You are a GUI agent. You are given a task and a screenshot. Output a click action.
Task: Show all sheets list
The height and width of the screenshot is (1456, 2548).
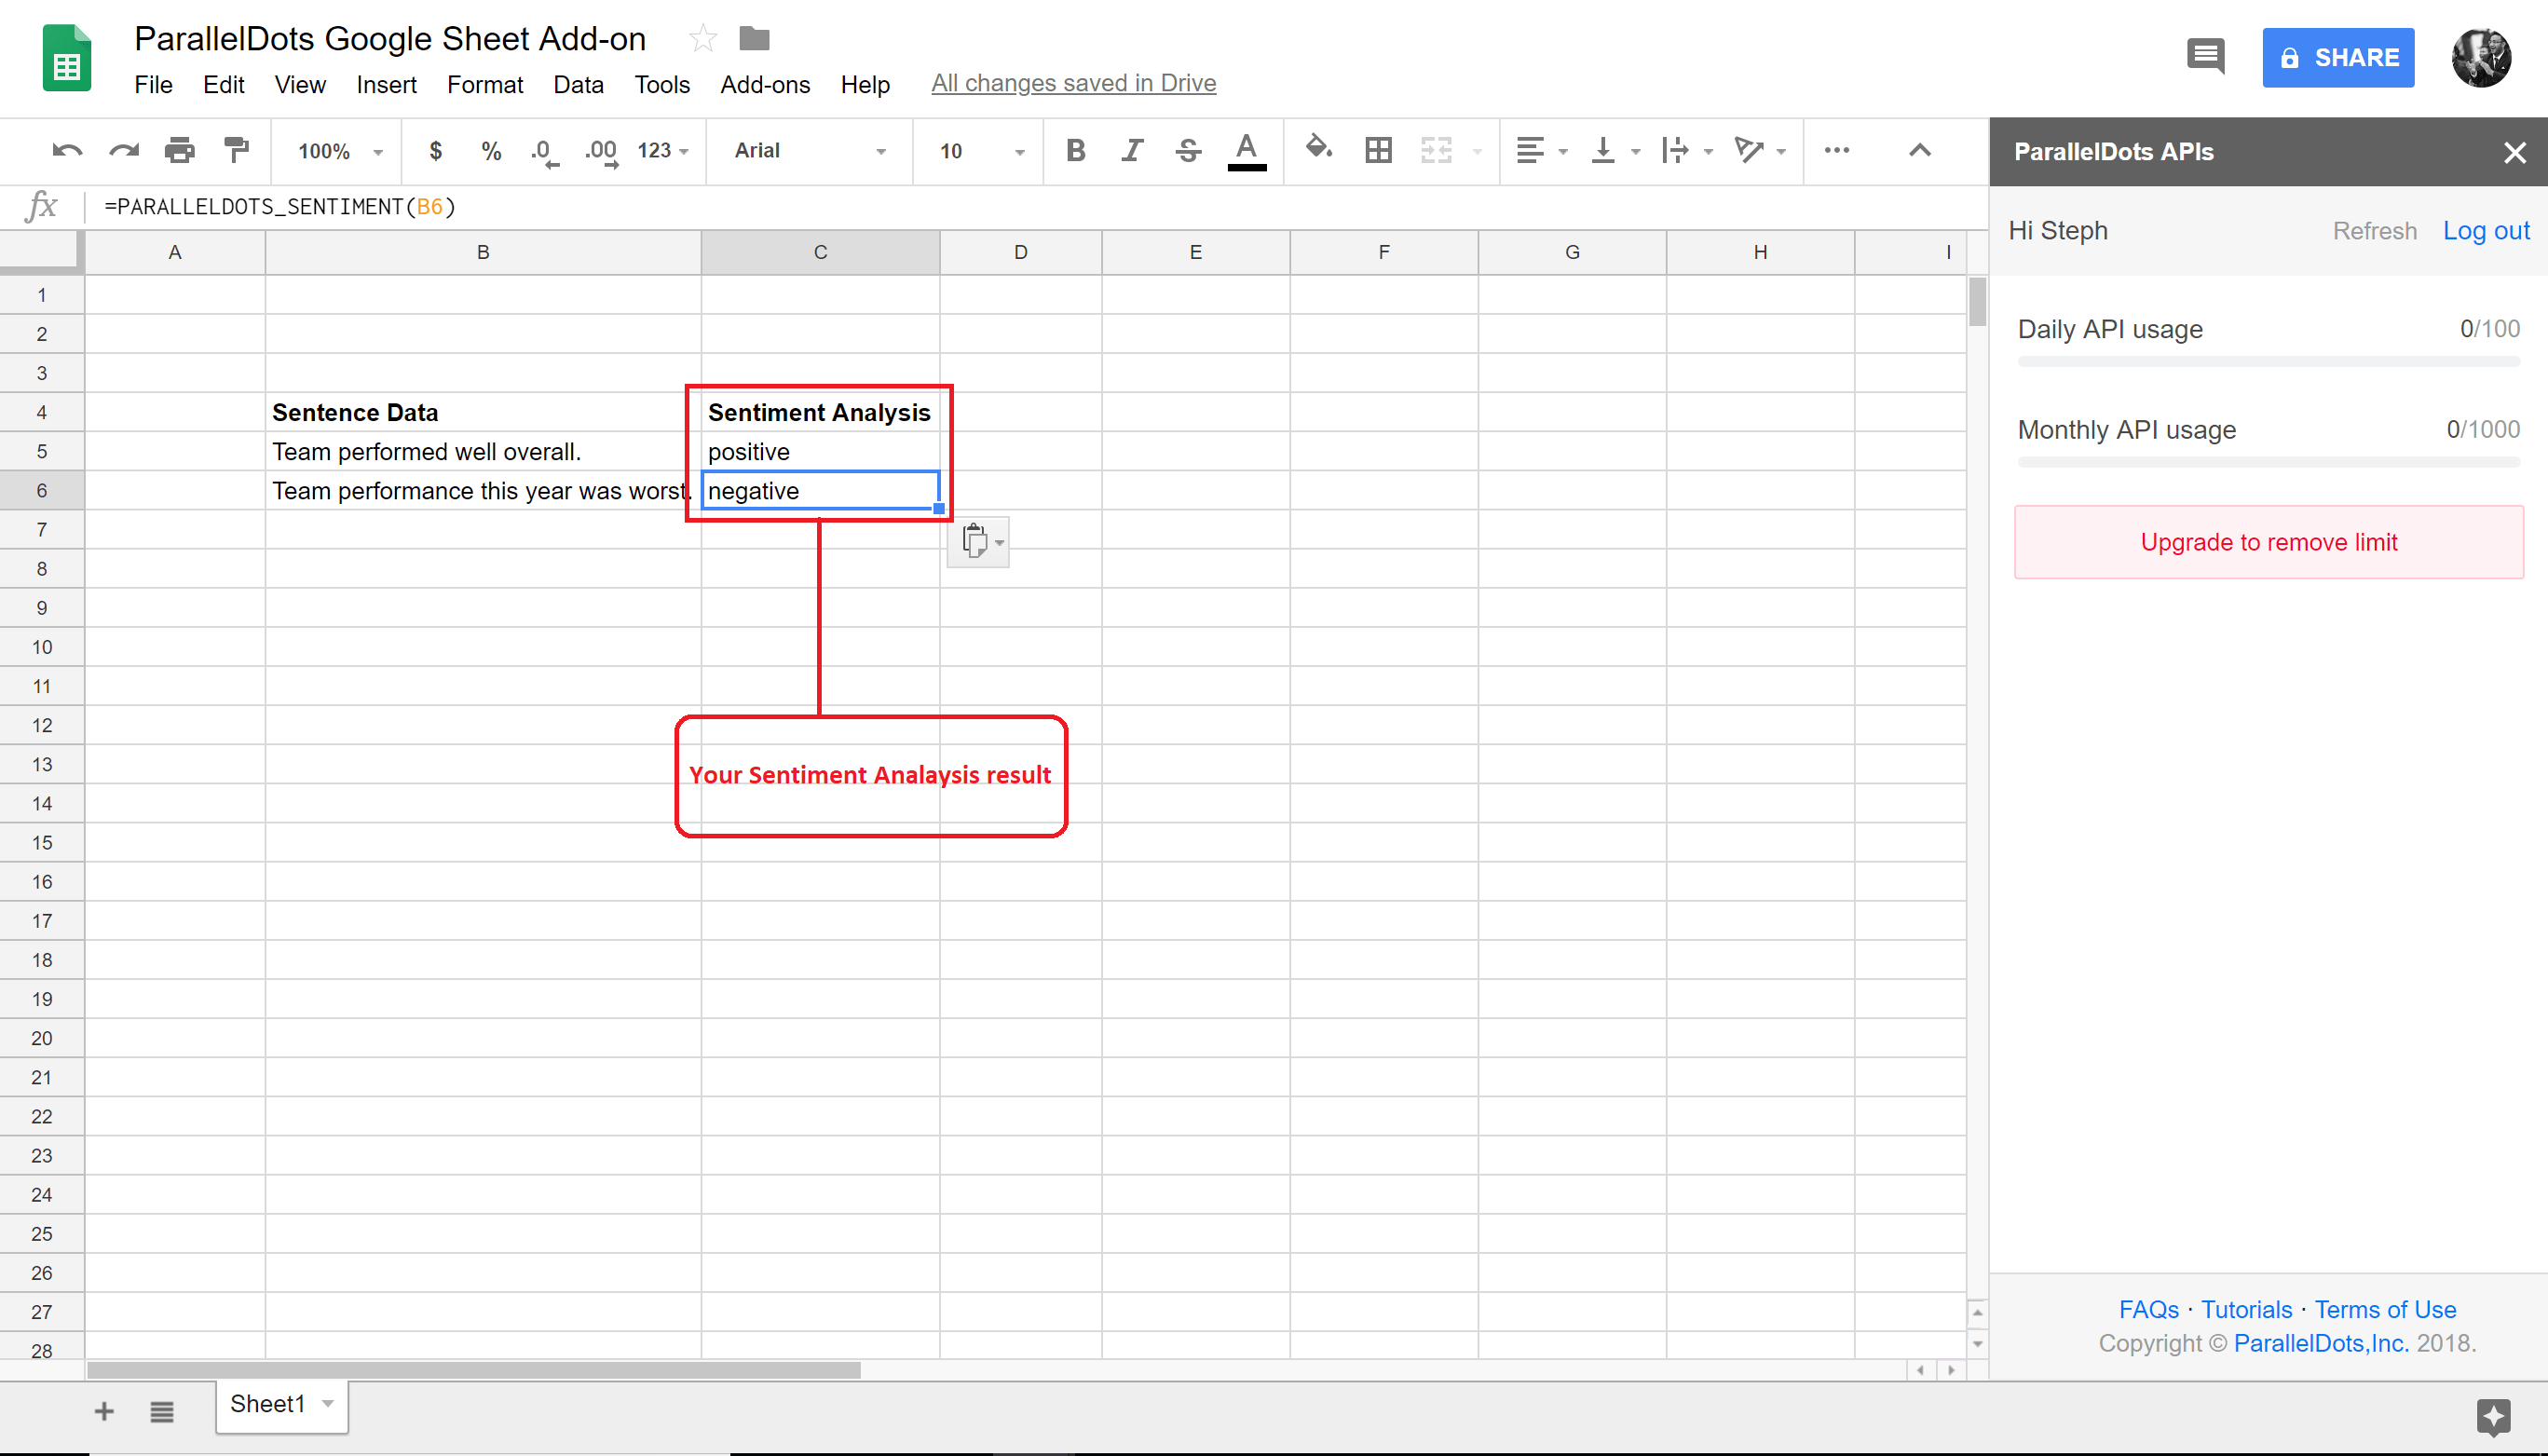[x=162, y=1411]
